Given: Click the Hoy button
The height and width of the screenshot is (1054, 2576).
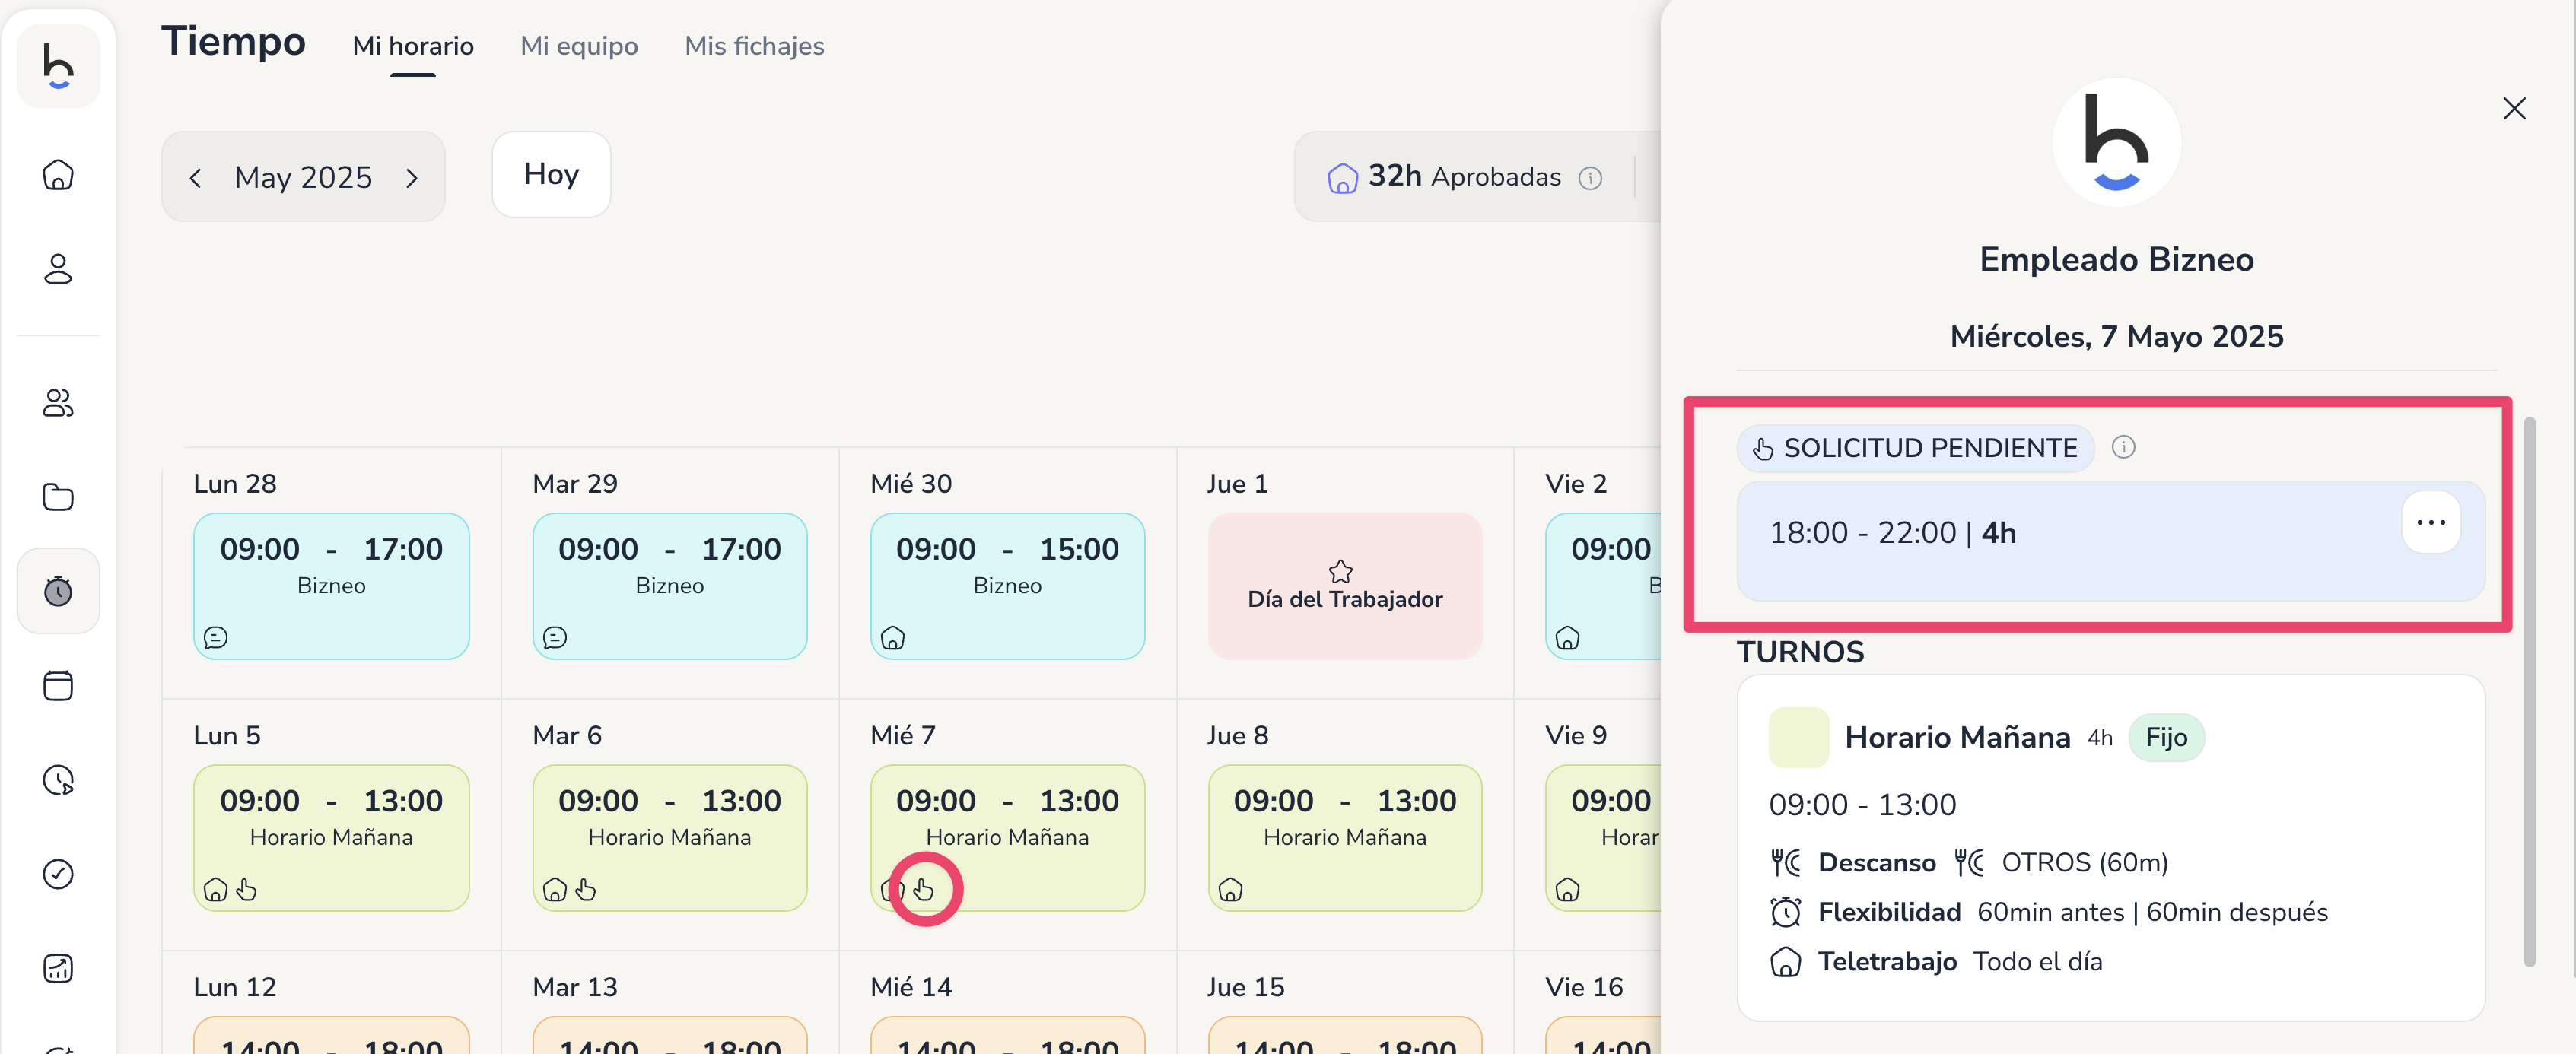Looking at the screenshot, I should (551, 174).
